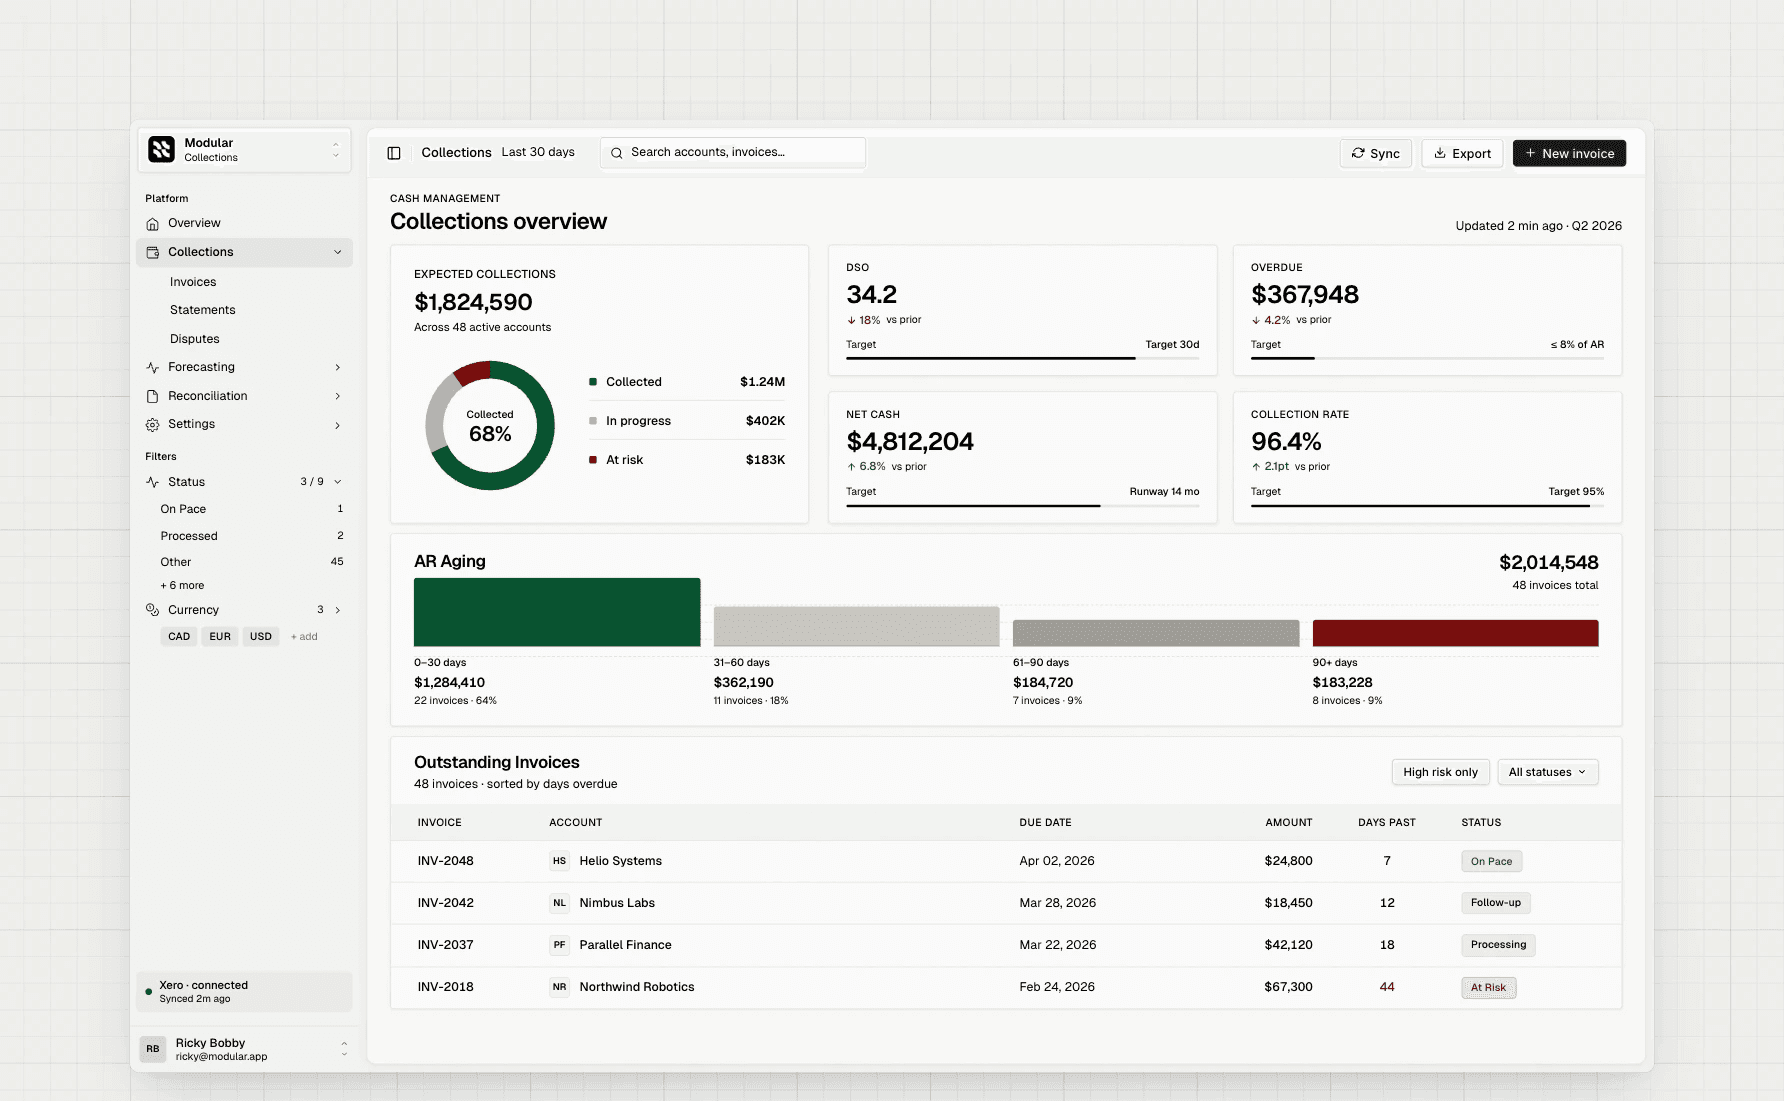Screen dimensions: 1784x1101
Task: Click the Status filter pulse icon
Action: point(153,482)
